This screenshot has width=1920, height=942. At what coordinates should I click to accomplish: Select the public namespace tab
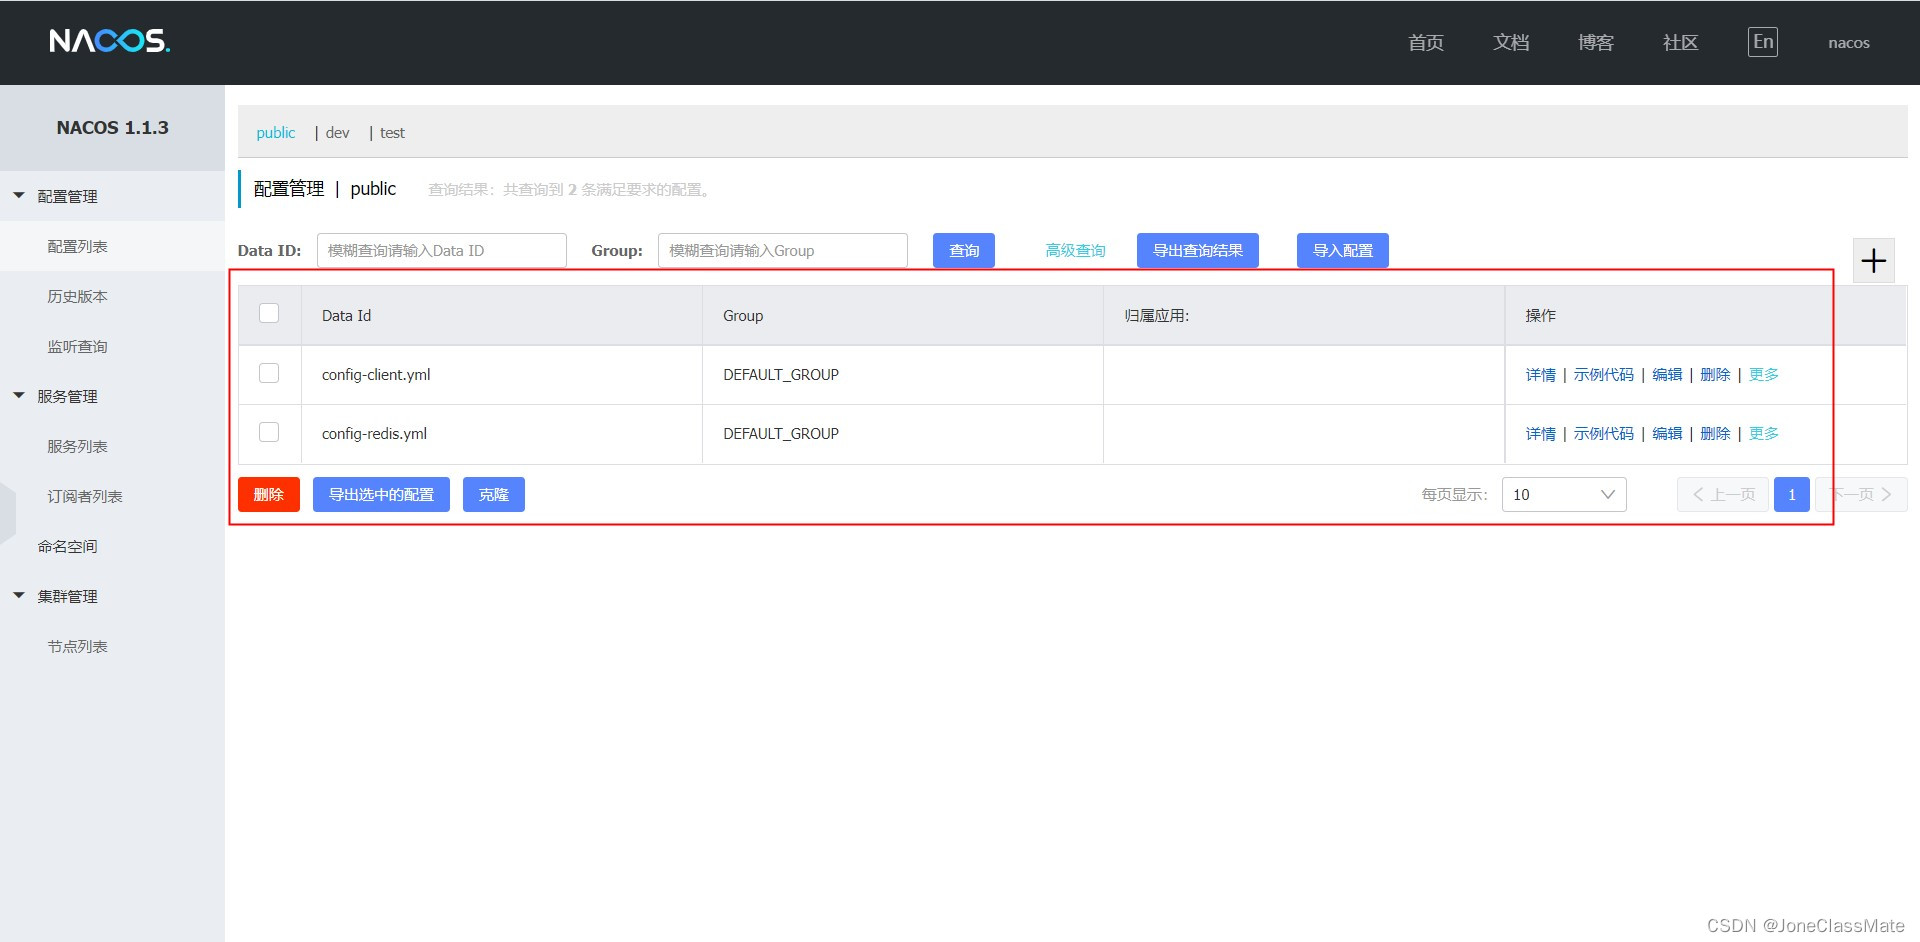276,133
